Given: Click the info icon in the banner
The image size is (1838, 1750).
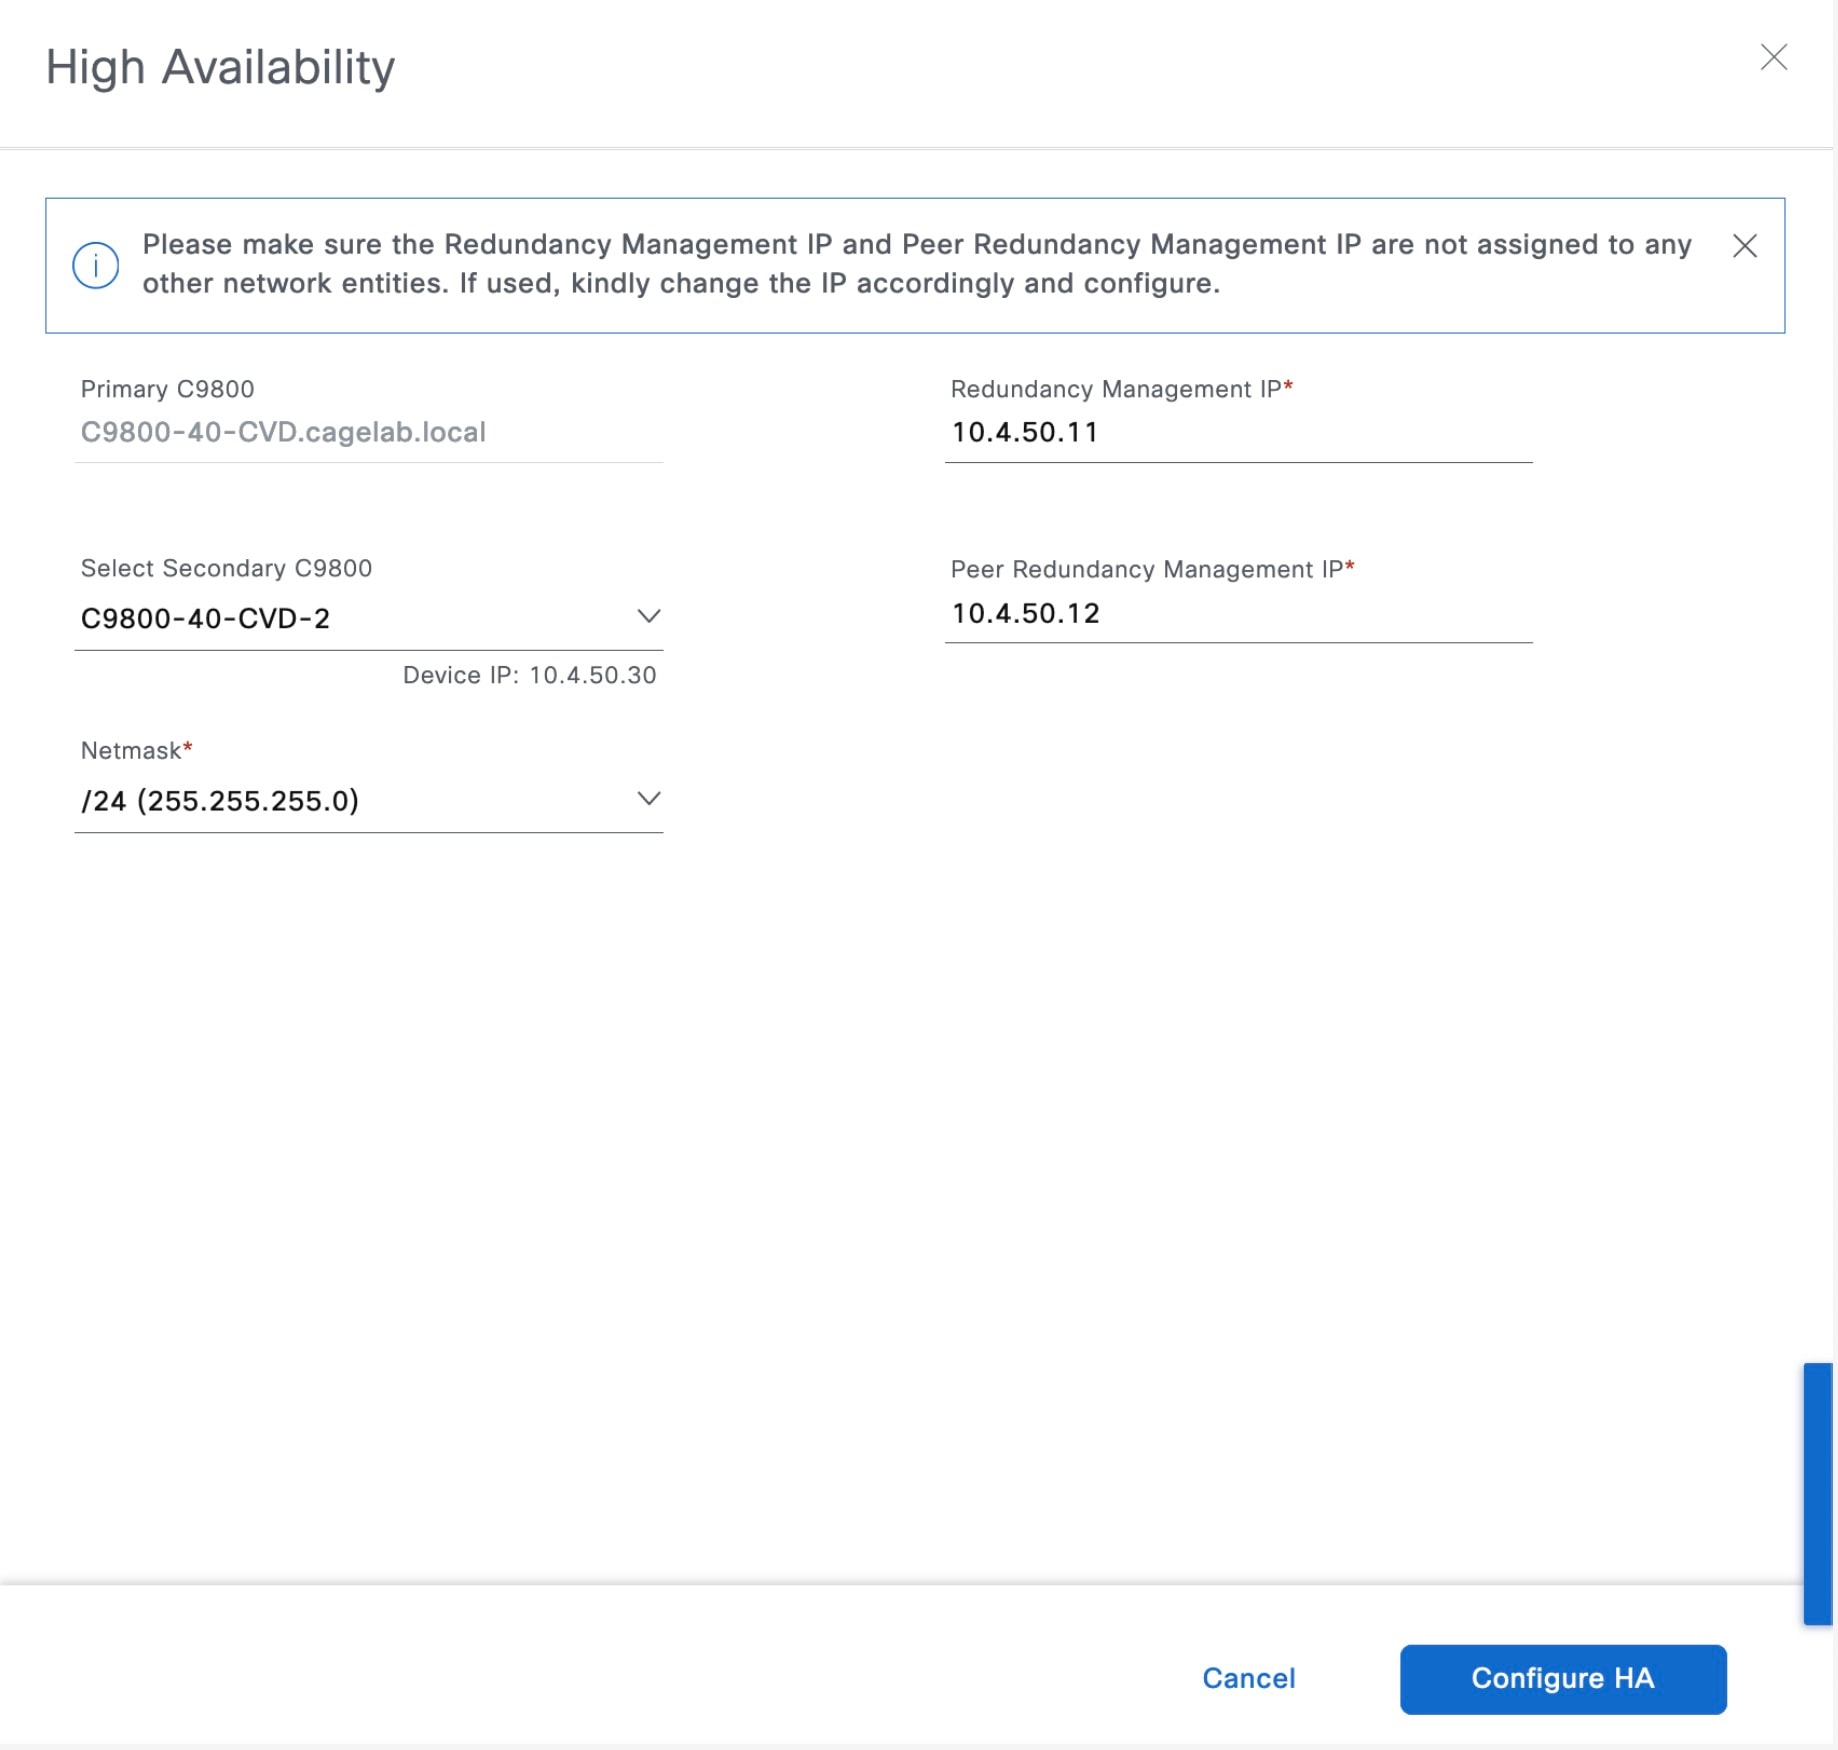Looking at the screenshot, I should click(x=96, y=265).
